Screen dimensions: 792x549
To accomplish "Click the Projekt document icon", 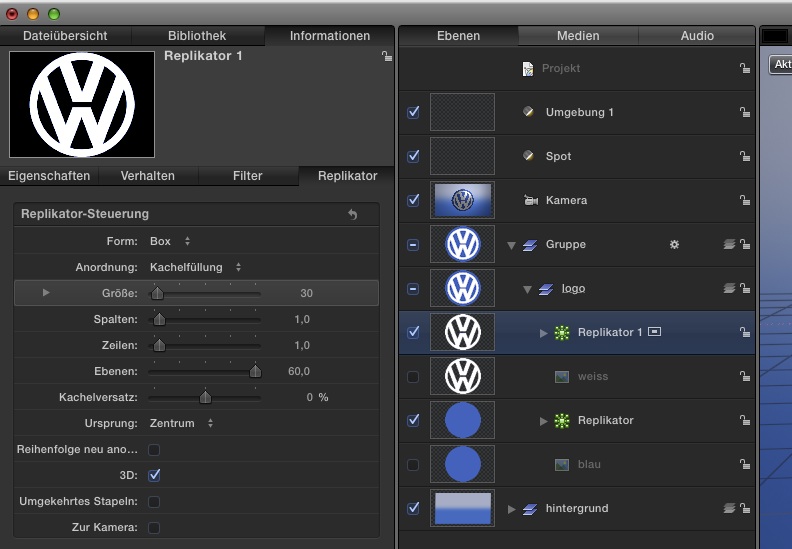I will coord(528,69).
